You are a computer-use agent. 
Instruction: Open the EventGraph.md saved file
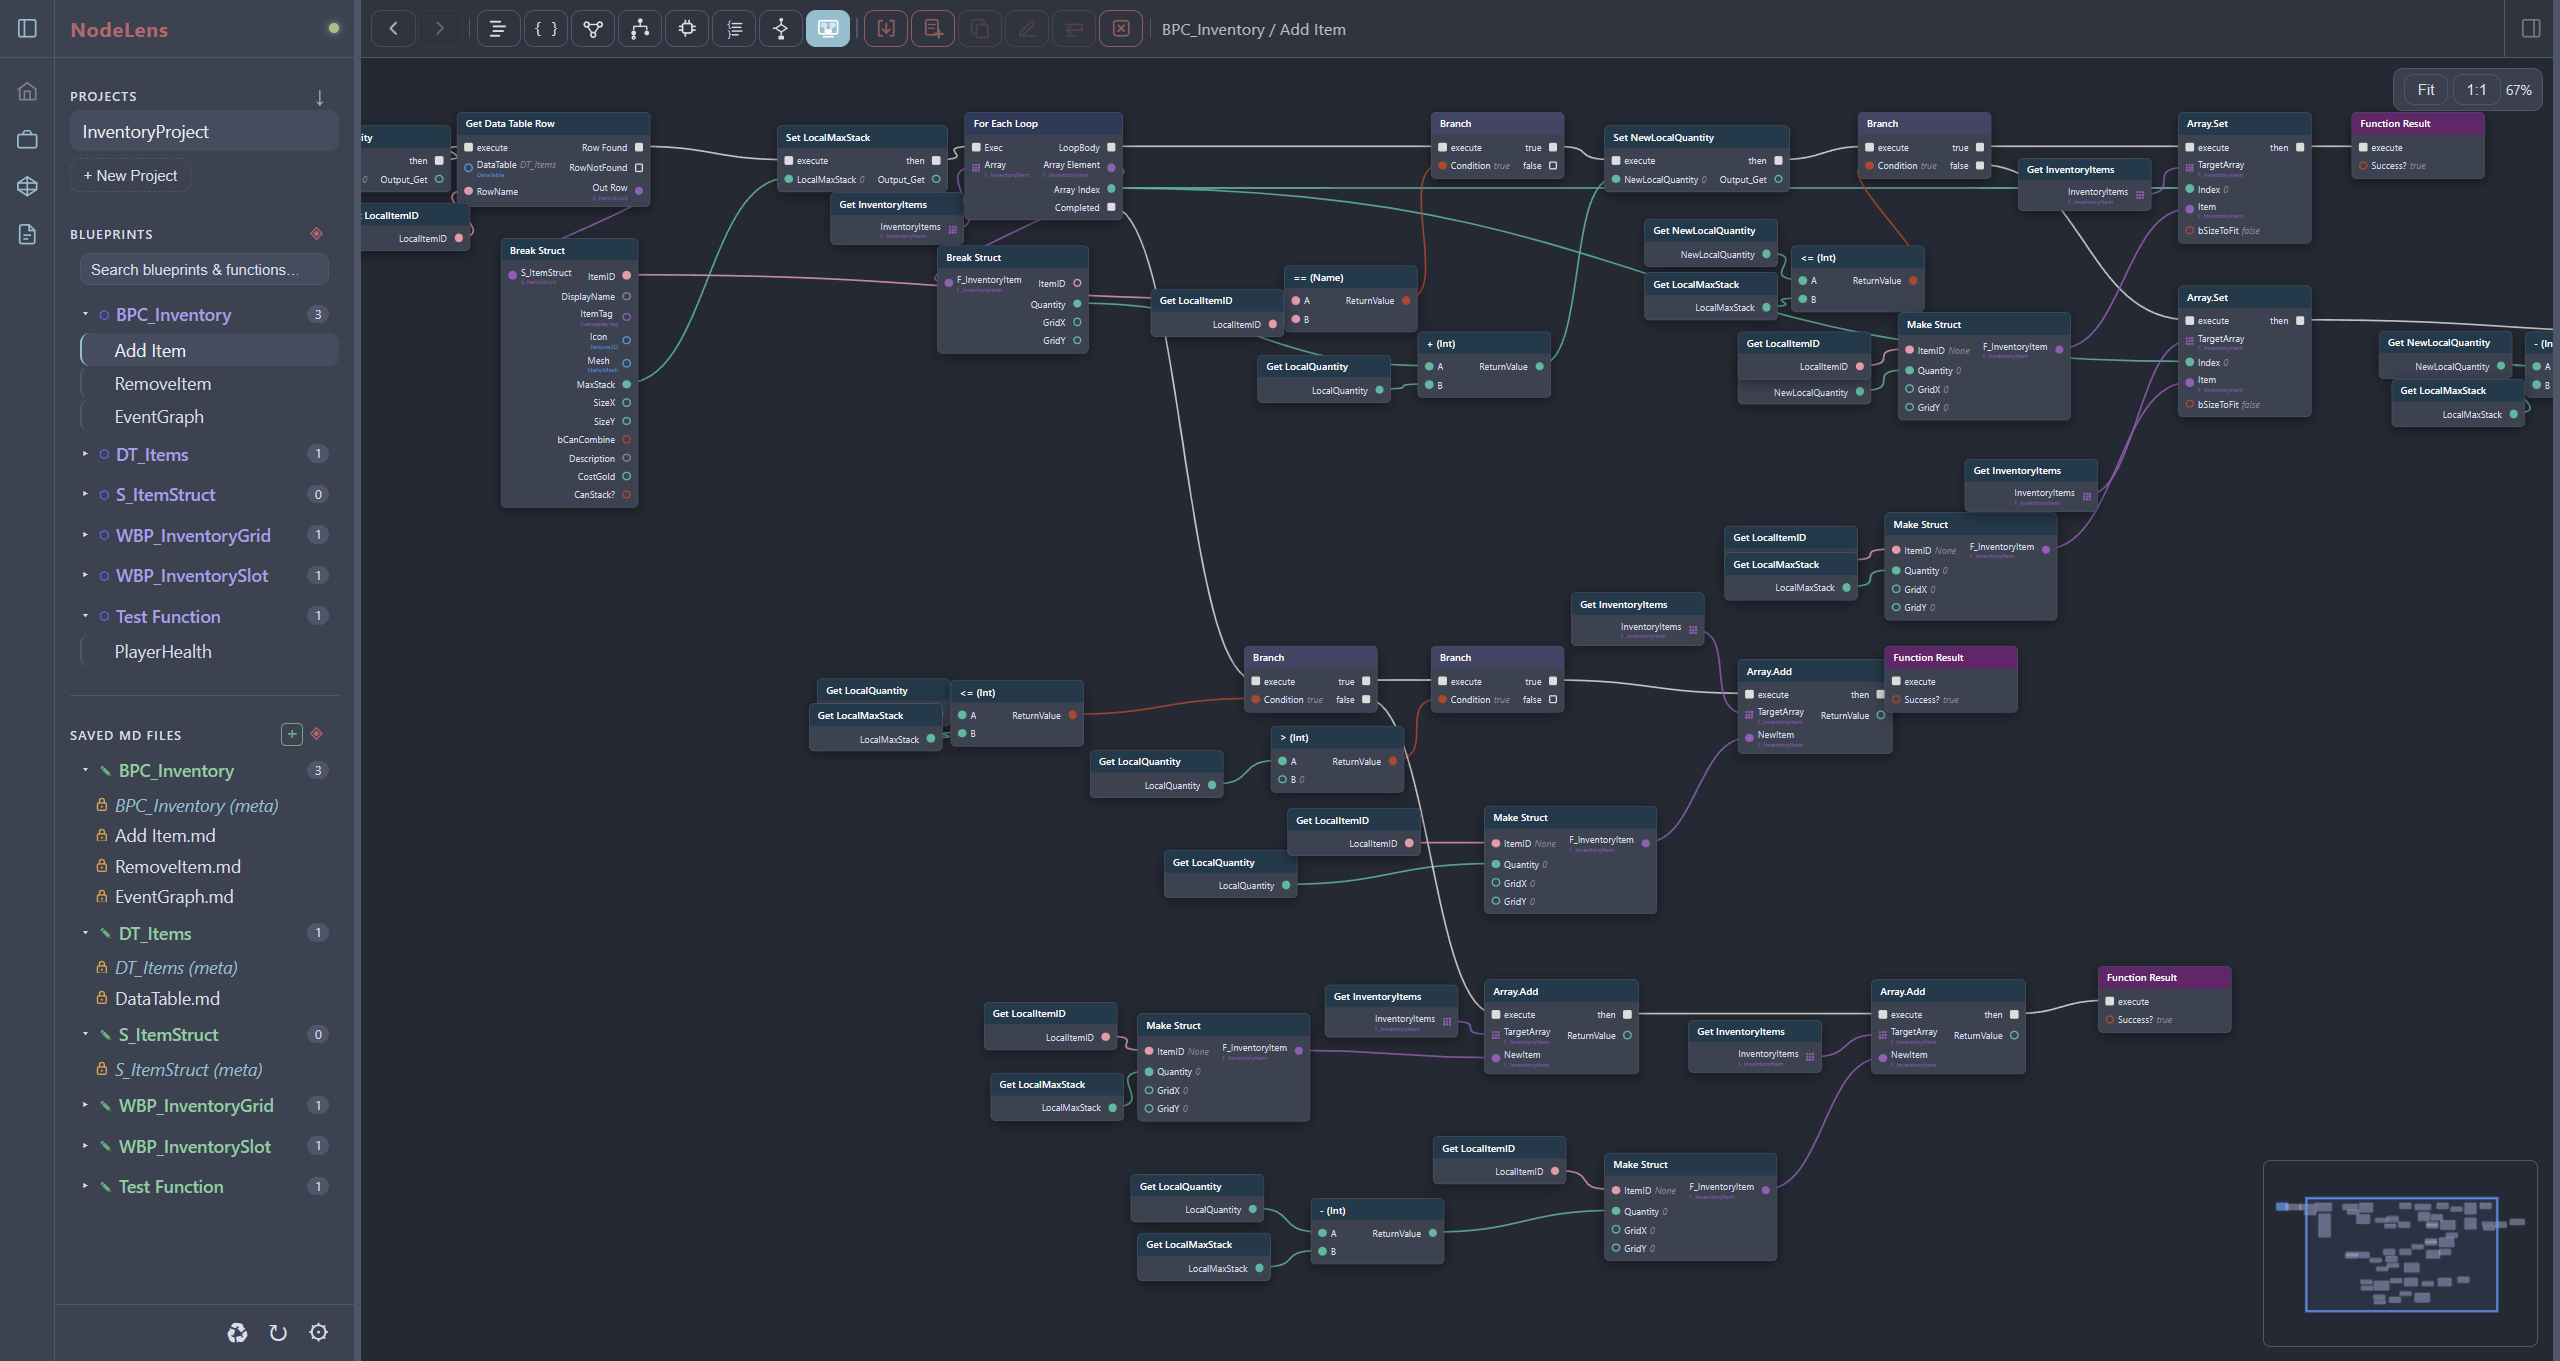[174, 897]
